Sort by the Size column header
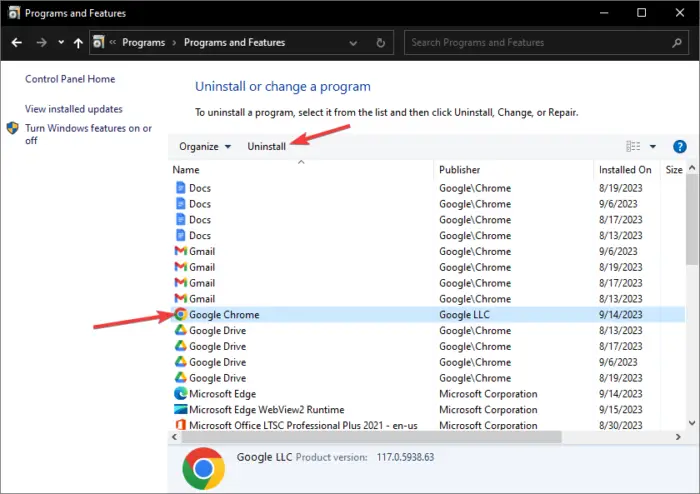 [673, 170]
